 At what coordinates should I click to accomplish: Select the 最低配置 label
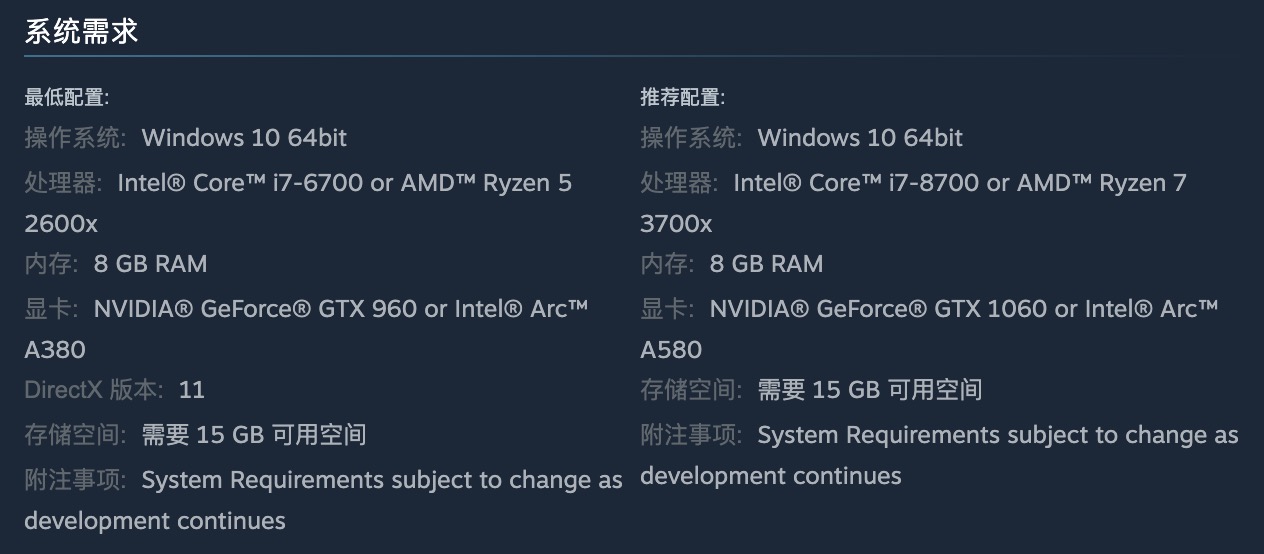pos(67,97)
